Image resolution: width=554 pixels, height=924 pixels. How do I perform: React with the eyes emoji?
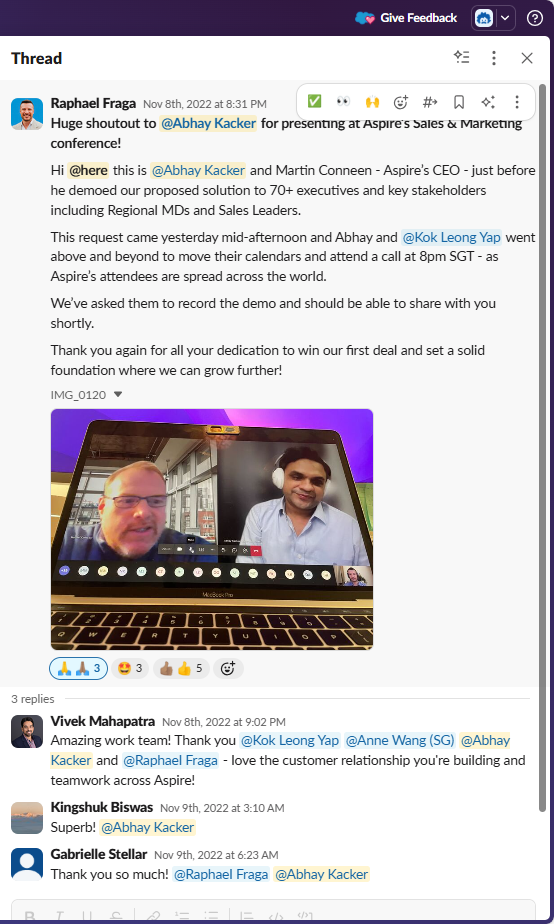(343, 102)
